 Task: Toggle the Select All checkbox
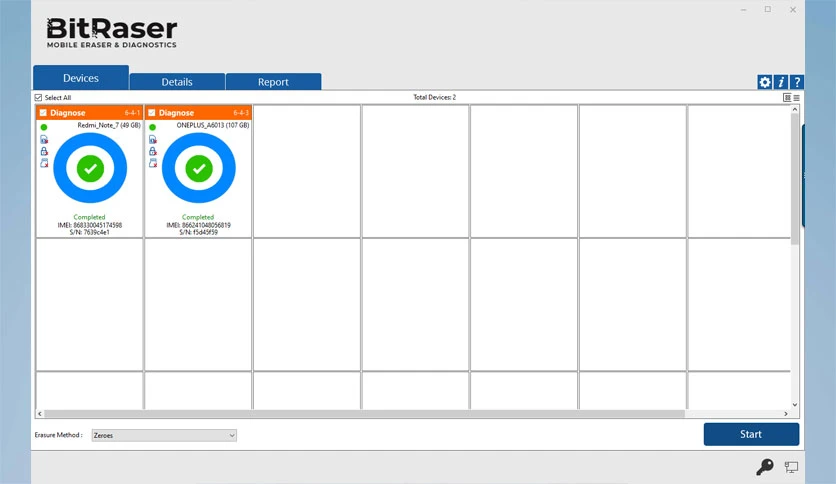(x=38, y=98)
